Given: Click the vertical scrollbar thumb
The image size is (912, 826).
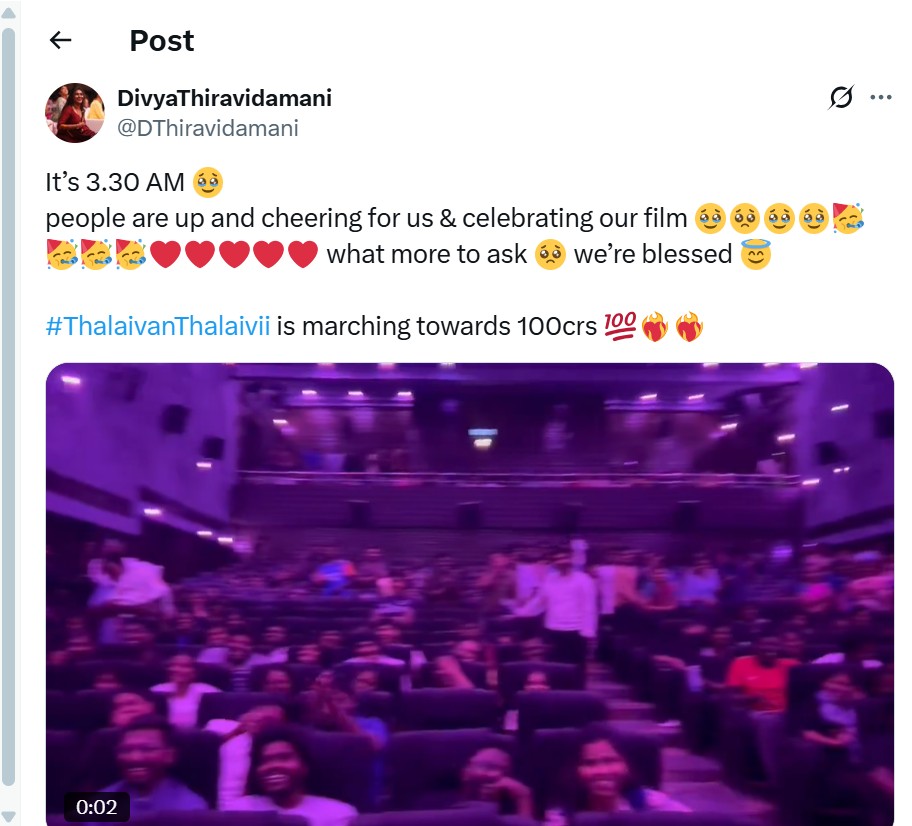Looking at the screenshot, I should 8,407.
